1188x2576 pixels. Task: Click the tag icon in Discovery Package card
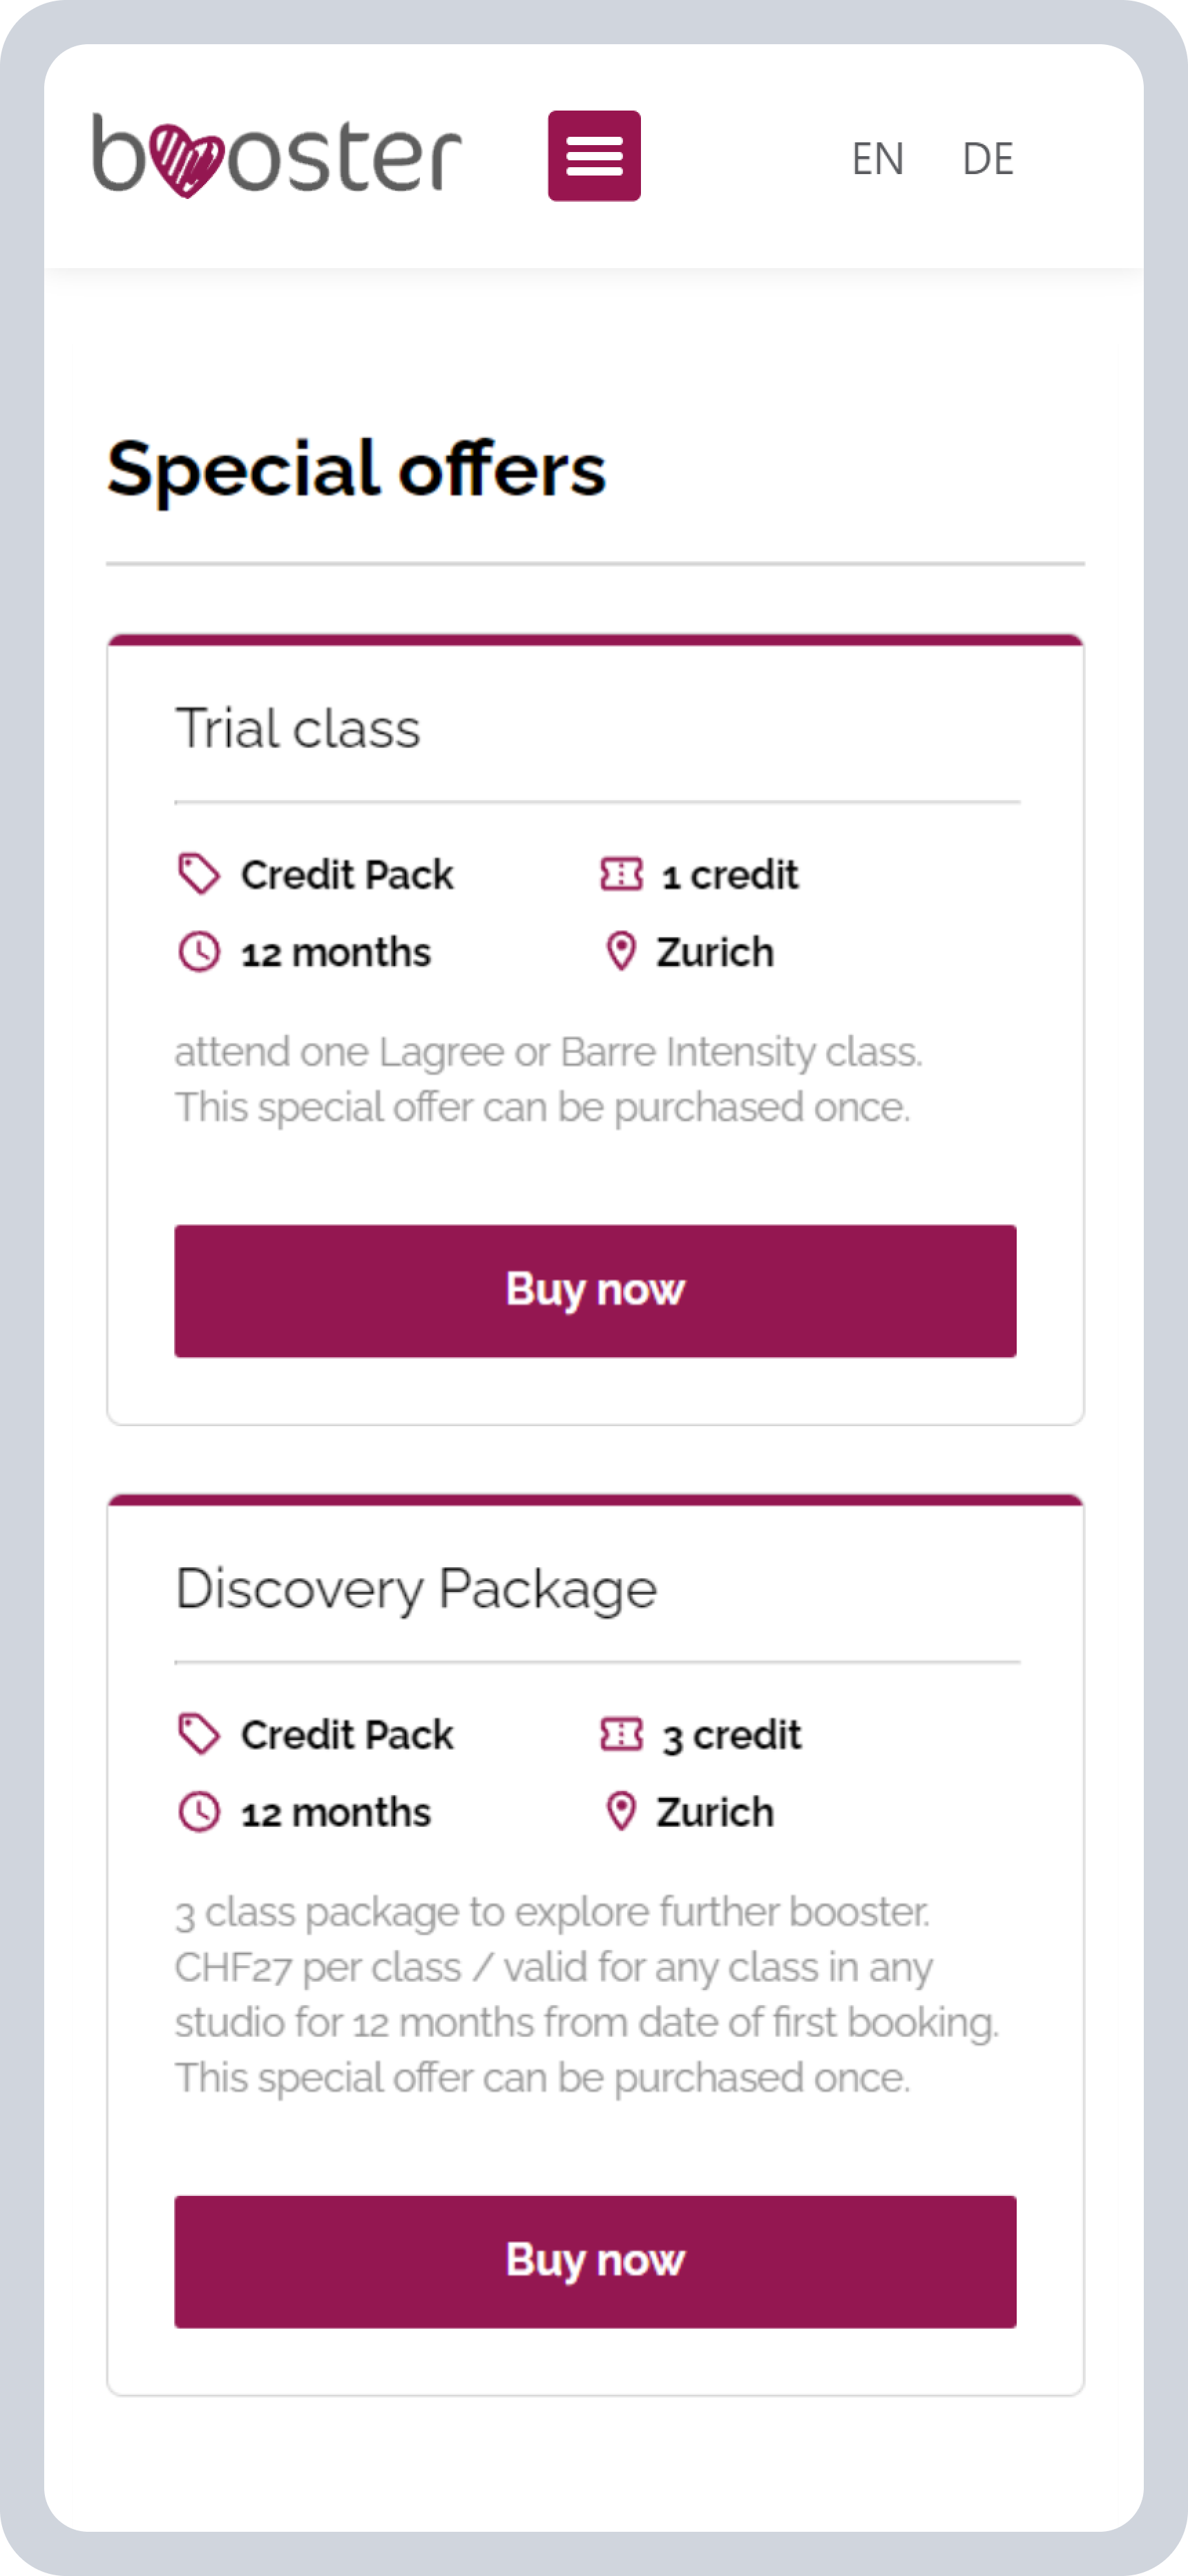coord(199,1734)
